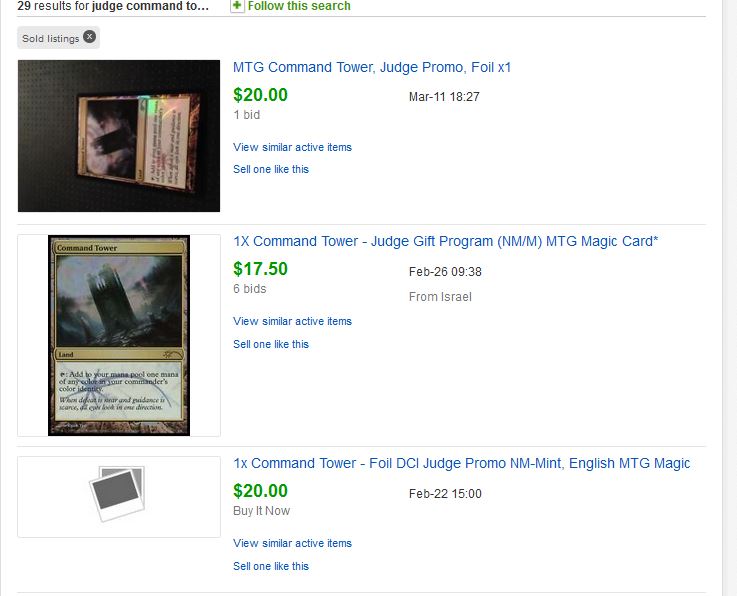This screenshot has width=737, height=596.
Task: Open Judge Gift Program NM/M listing title
Action: tap(446, 241)
